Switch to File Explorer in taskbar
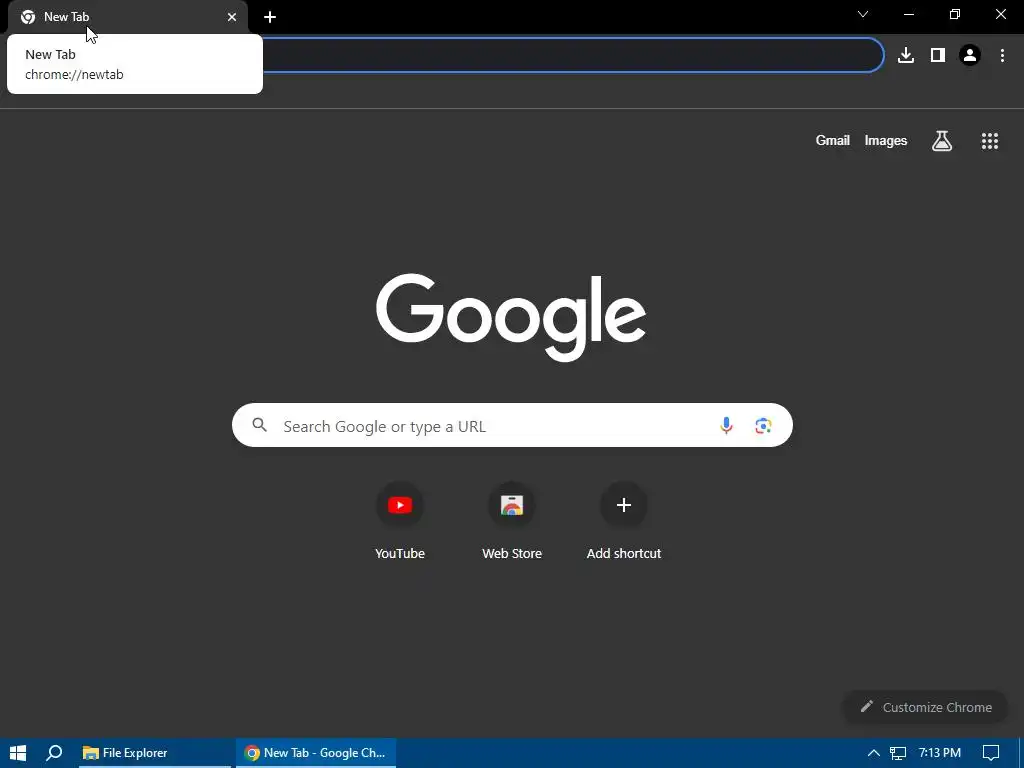 tap(155, 753)
